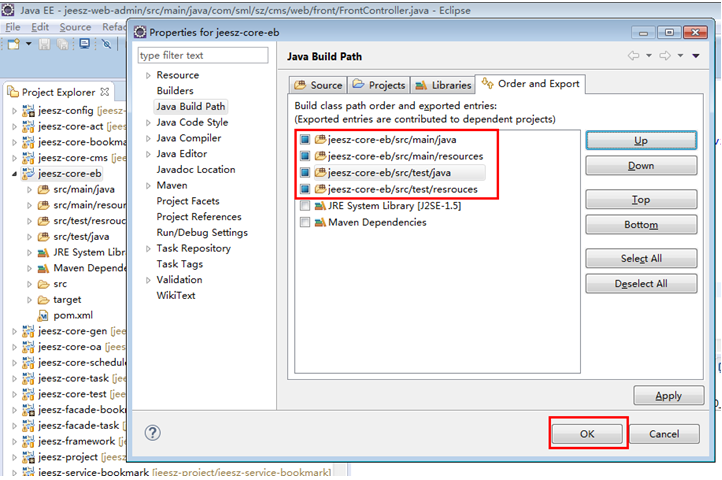Click the forward navigation arrow in Properties dialog

665,56
